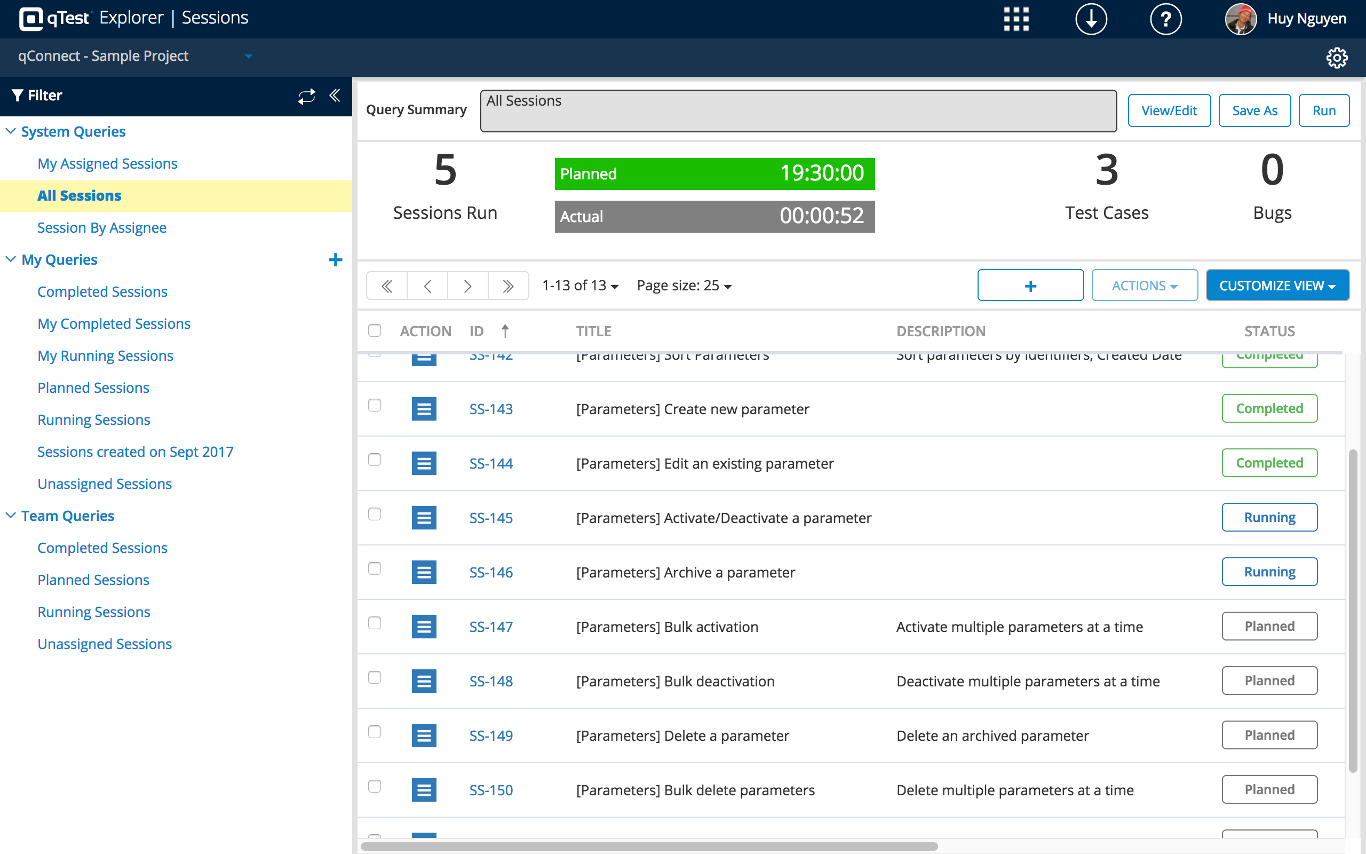Add a new query under My Queries
This screenshot has width=1366, height=854.
pyautogui.click(x=335, y=260)
